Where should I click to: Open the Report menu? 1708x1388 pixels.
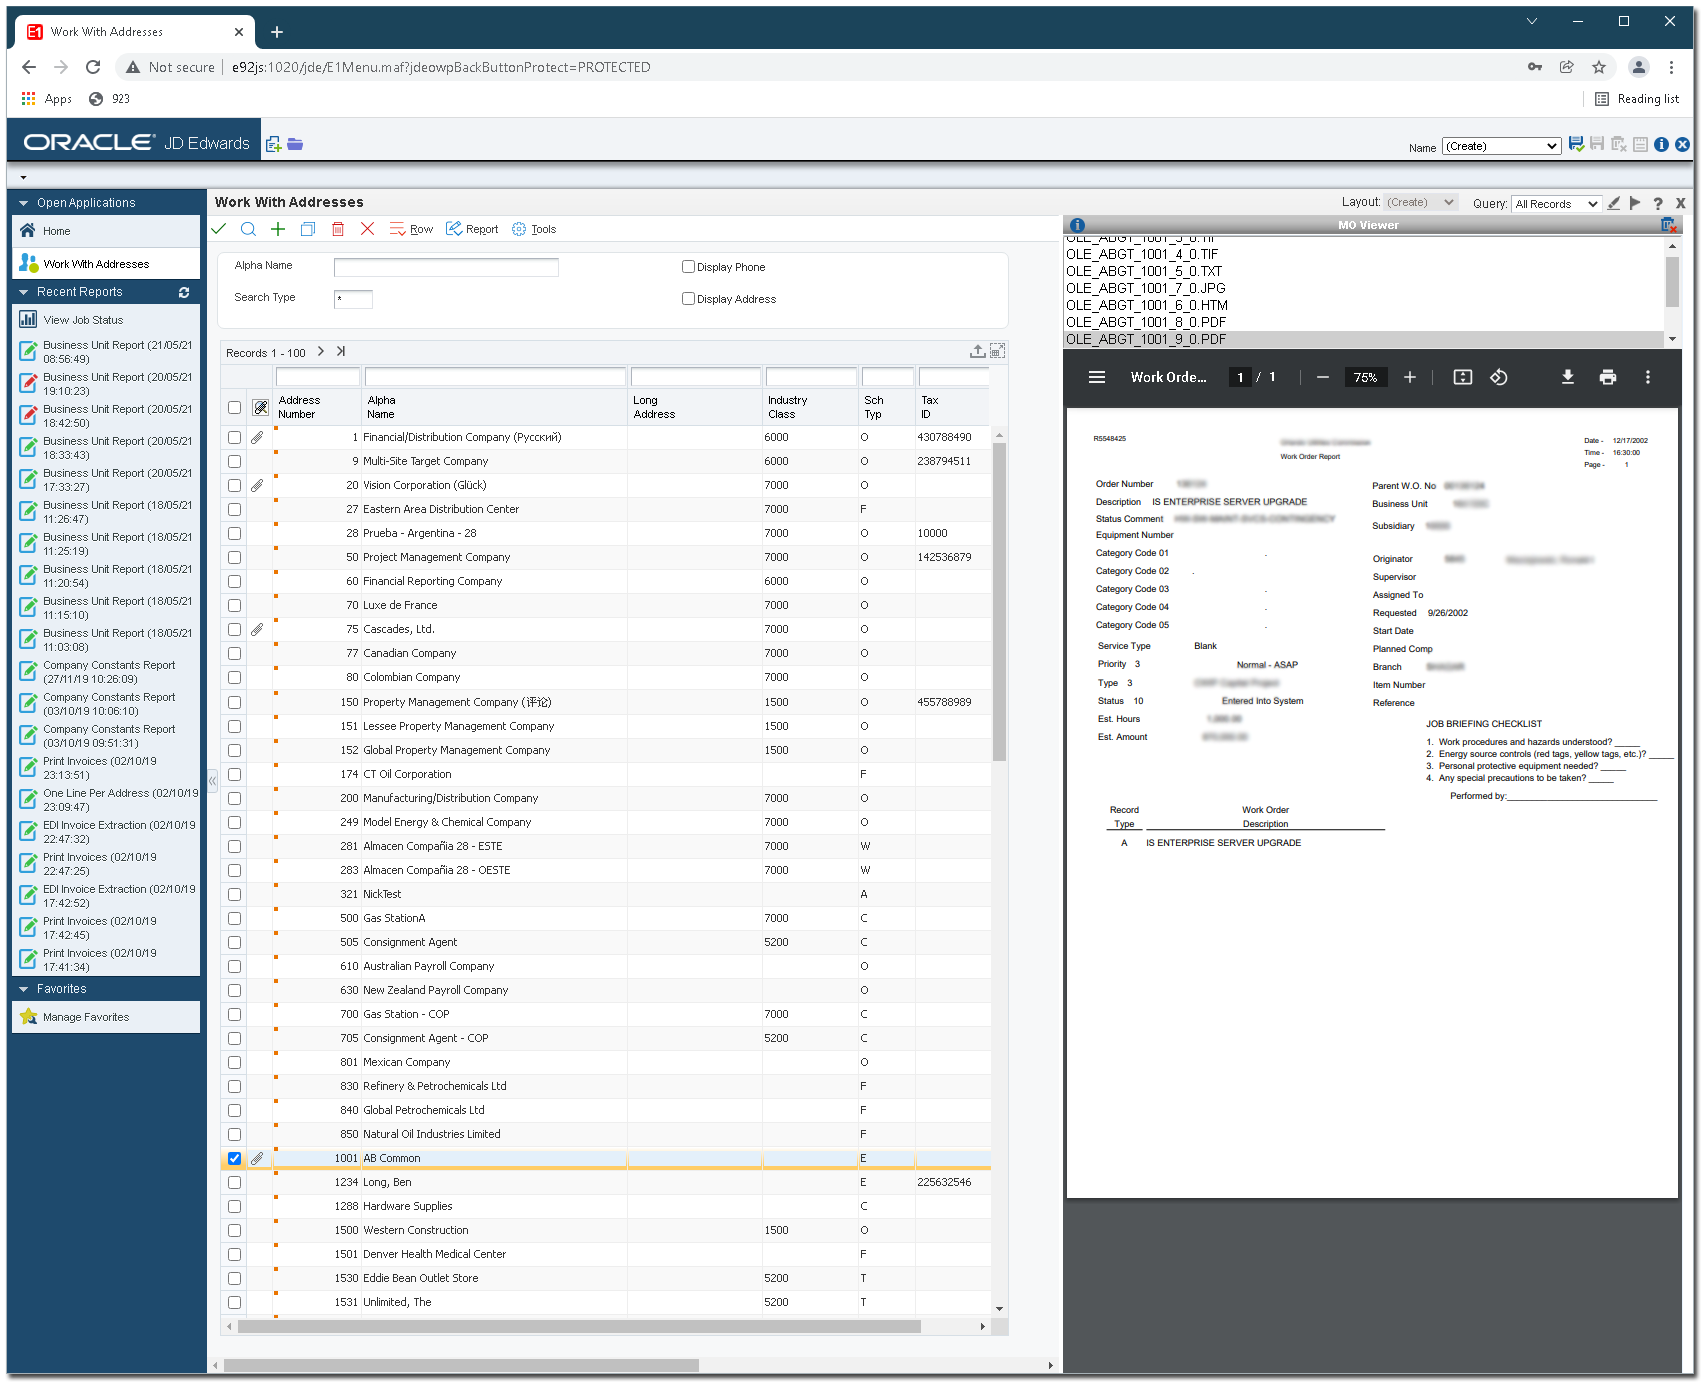472,229
